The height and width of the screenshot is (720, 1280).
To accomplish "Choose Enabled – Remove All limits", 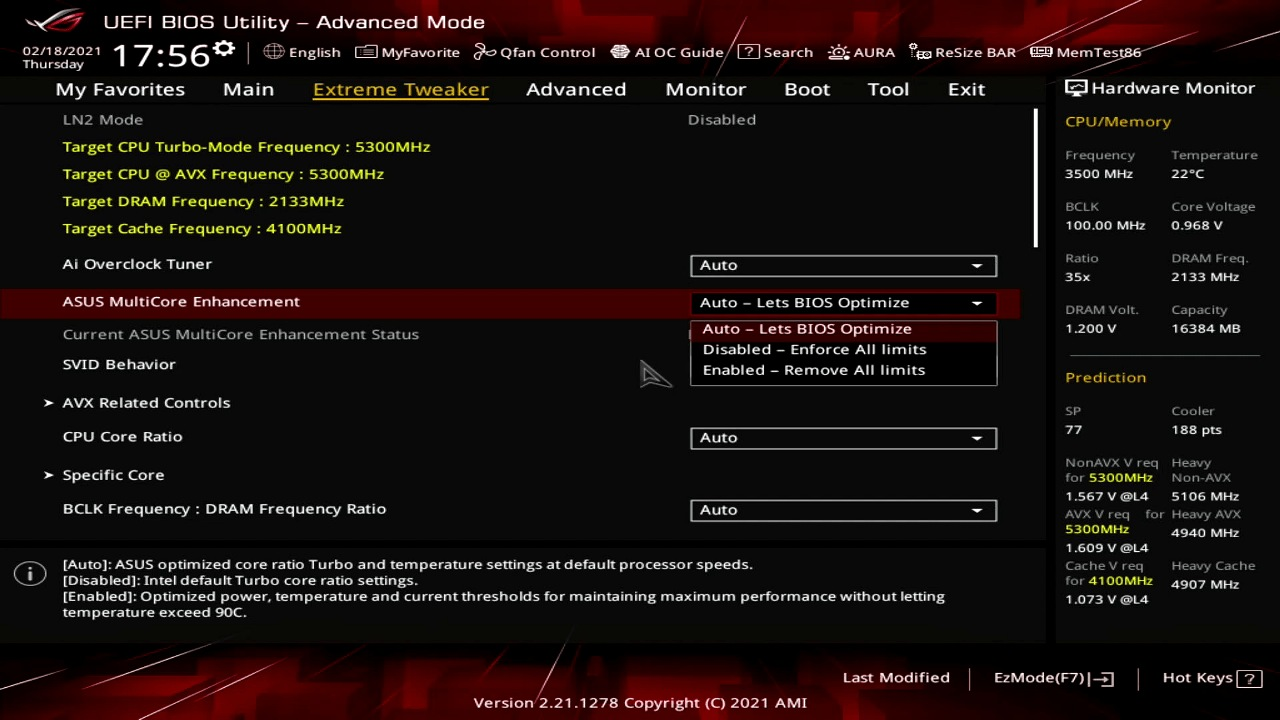I will point(843,370).
